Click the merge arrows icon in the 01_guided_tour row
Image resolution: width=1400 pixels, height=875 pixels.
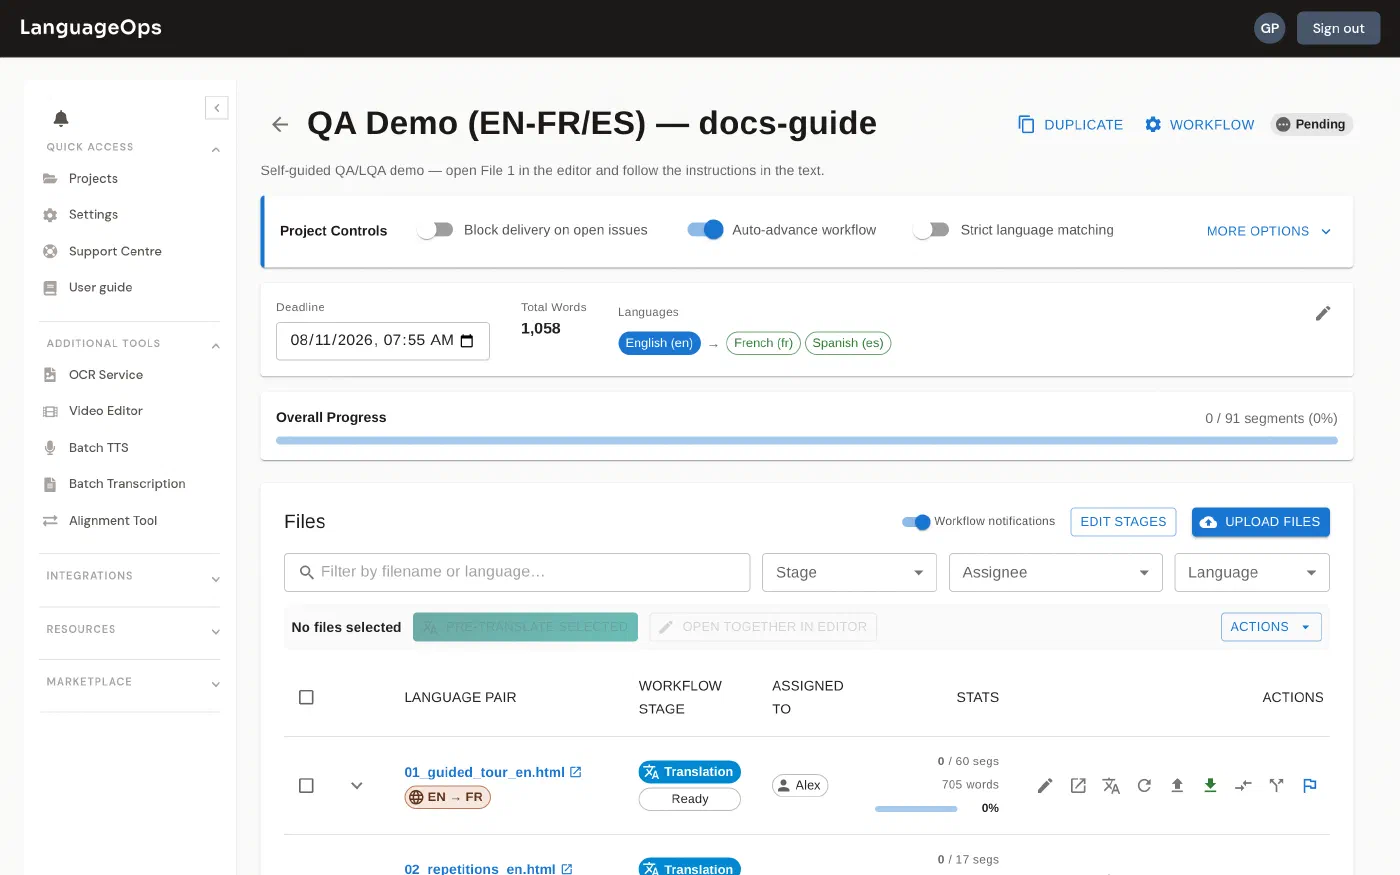click(1243, 786)
